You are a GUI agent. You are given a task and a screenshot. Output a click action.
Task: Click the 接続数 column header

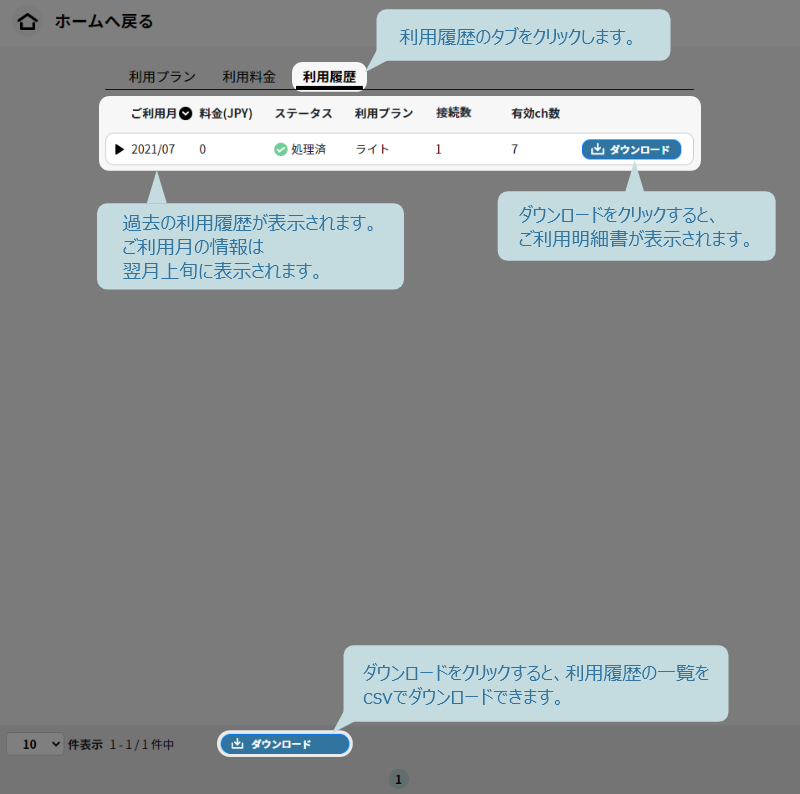point(454,113)
